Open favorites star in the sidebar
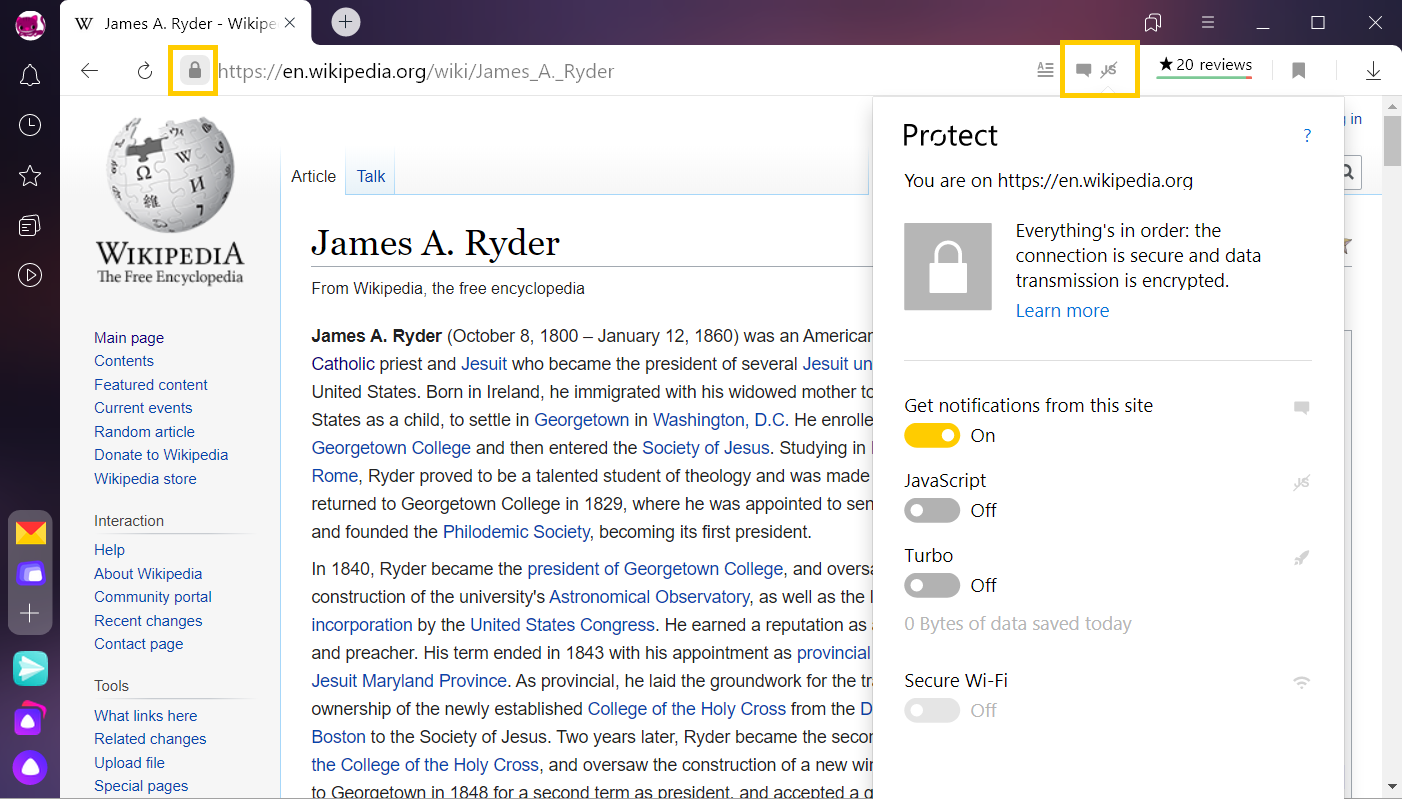Image resolution: width=1402 pixels, height=799 pixels. [x=30, y=176]
